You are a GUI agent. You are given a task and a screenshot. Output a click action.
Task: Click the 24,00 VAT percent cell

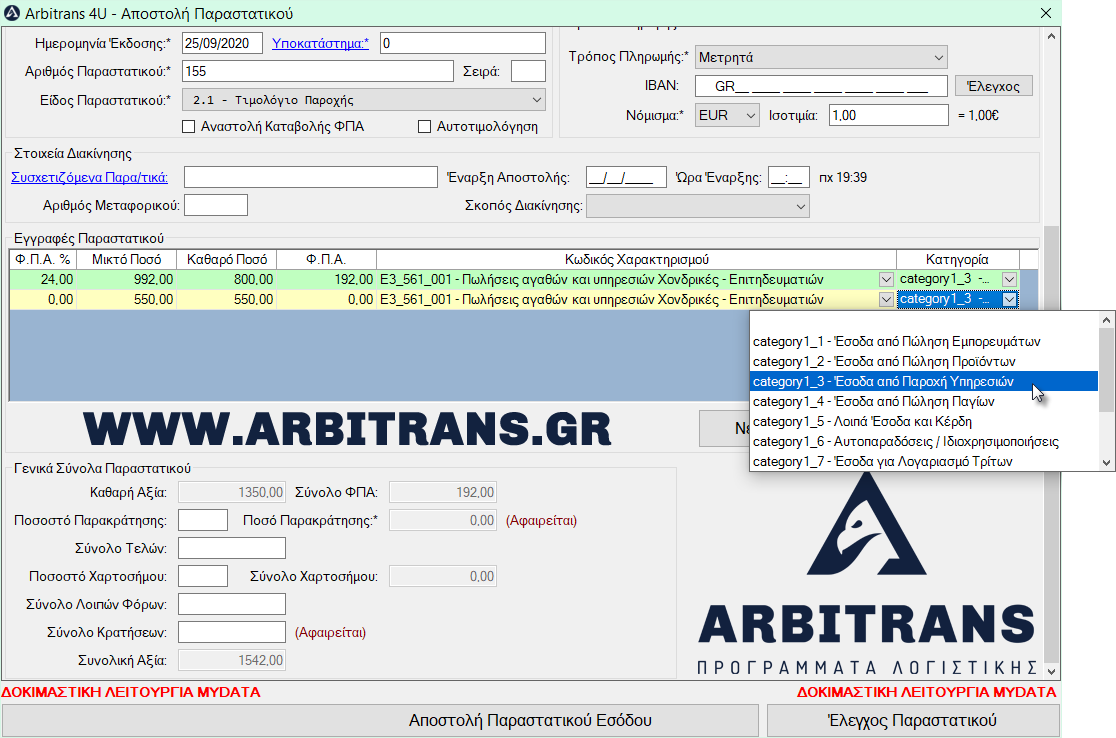(43, 280)
